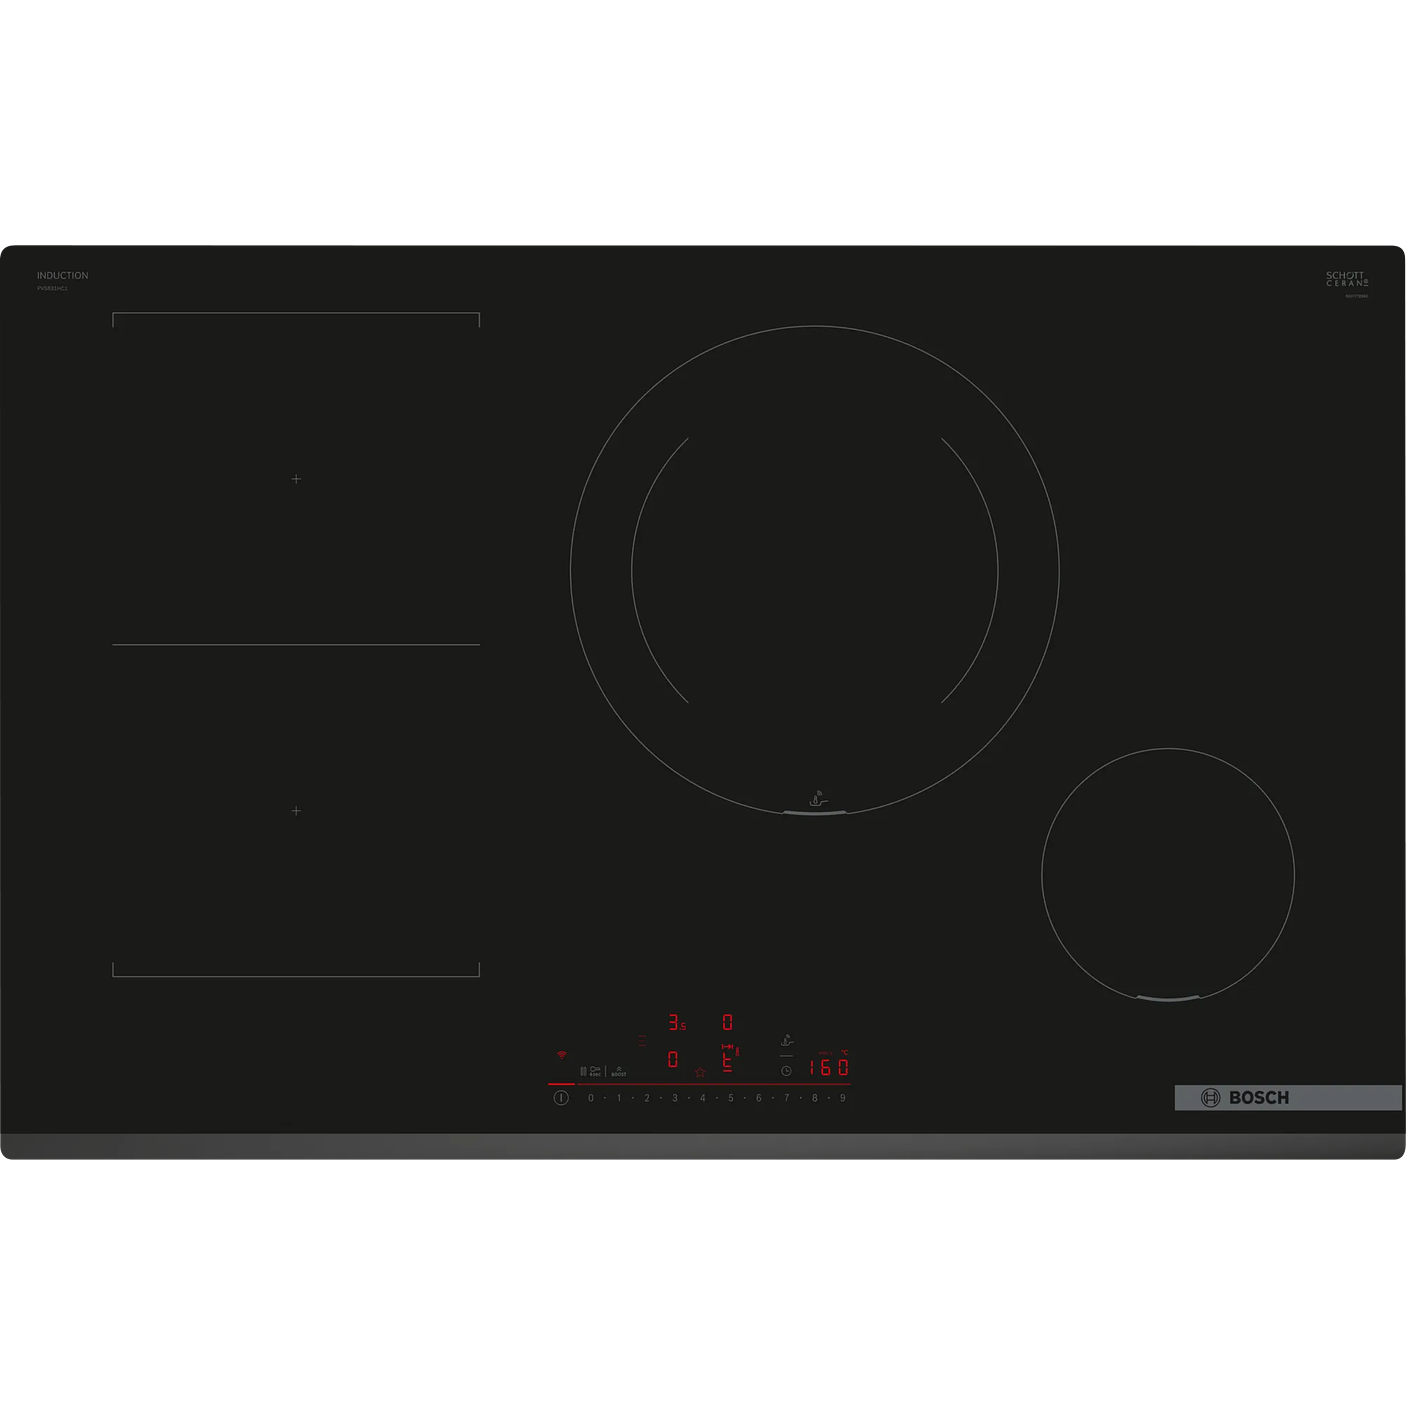Viewport: 1406px width, 1406px height.
Task: Click the Schott Ceran logo
Action: pos(1346,279)
